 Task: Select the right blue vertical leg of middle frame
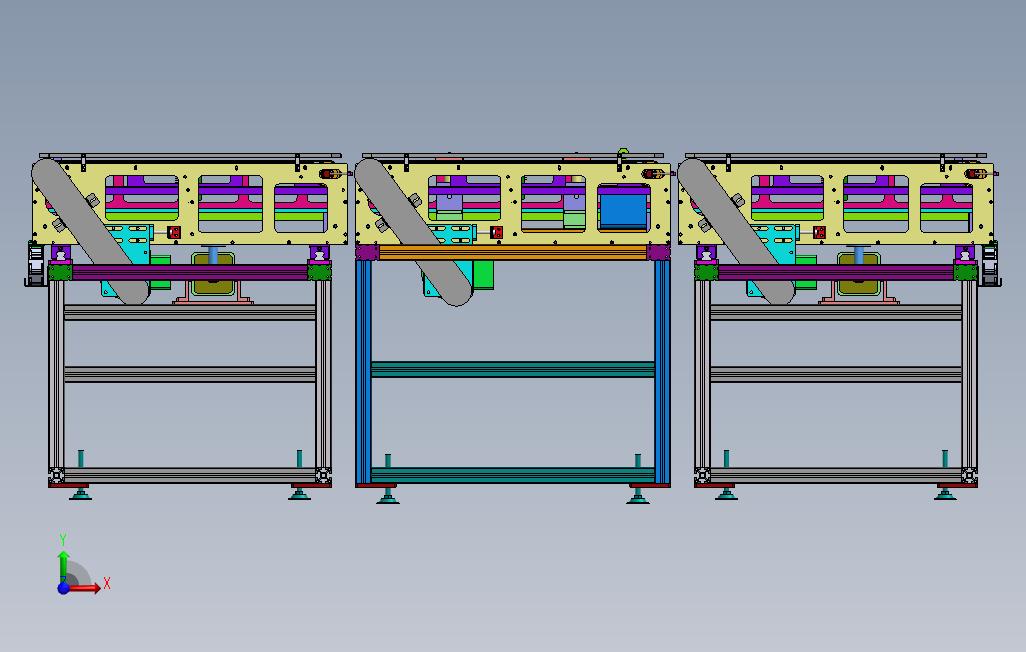pyautogui.click(x=662, y=372)
